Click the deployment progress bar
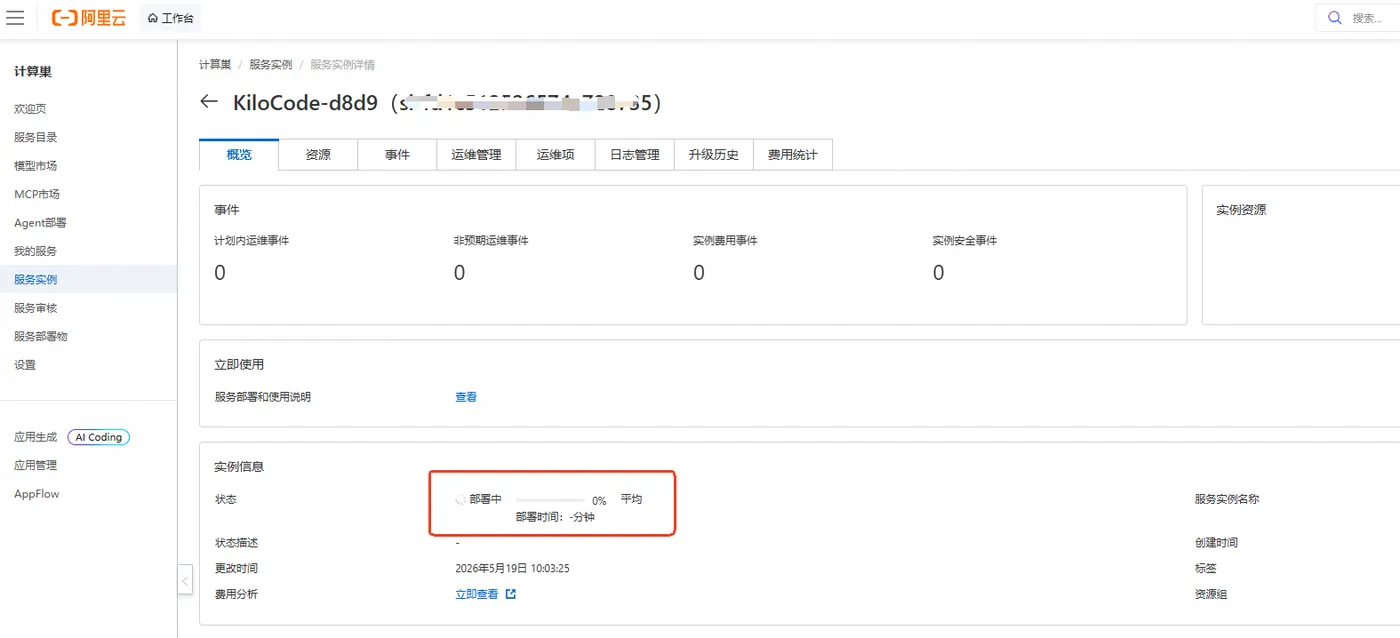1400x638 pixels. pos(550,500)
